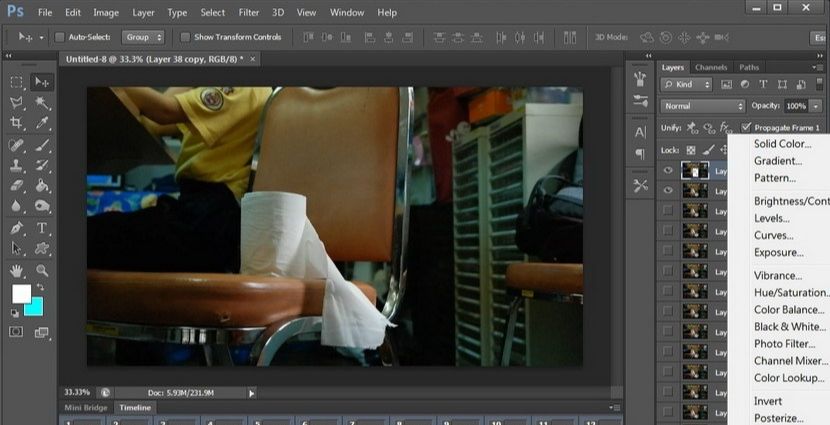Open the collapsed Character panel icon
Image resolution: width=830 pixels, height=425 pixels.
click(640, 132)
